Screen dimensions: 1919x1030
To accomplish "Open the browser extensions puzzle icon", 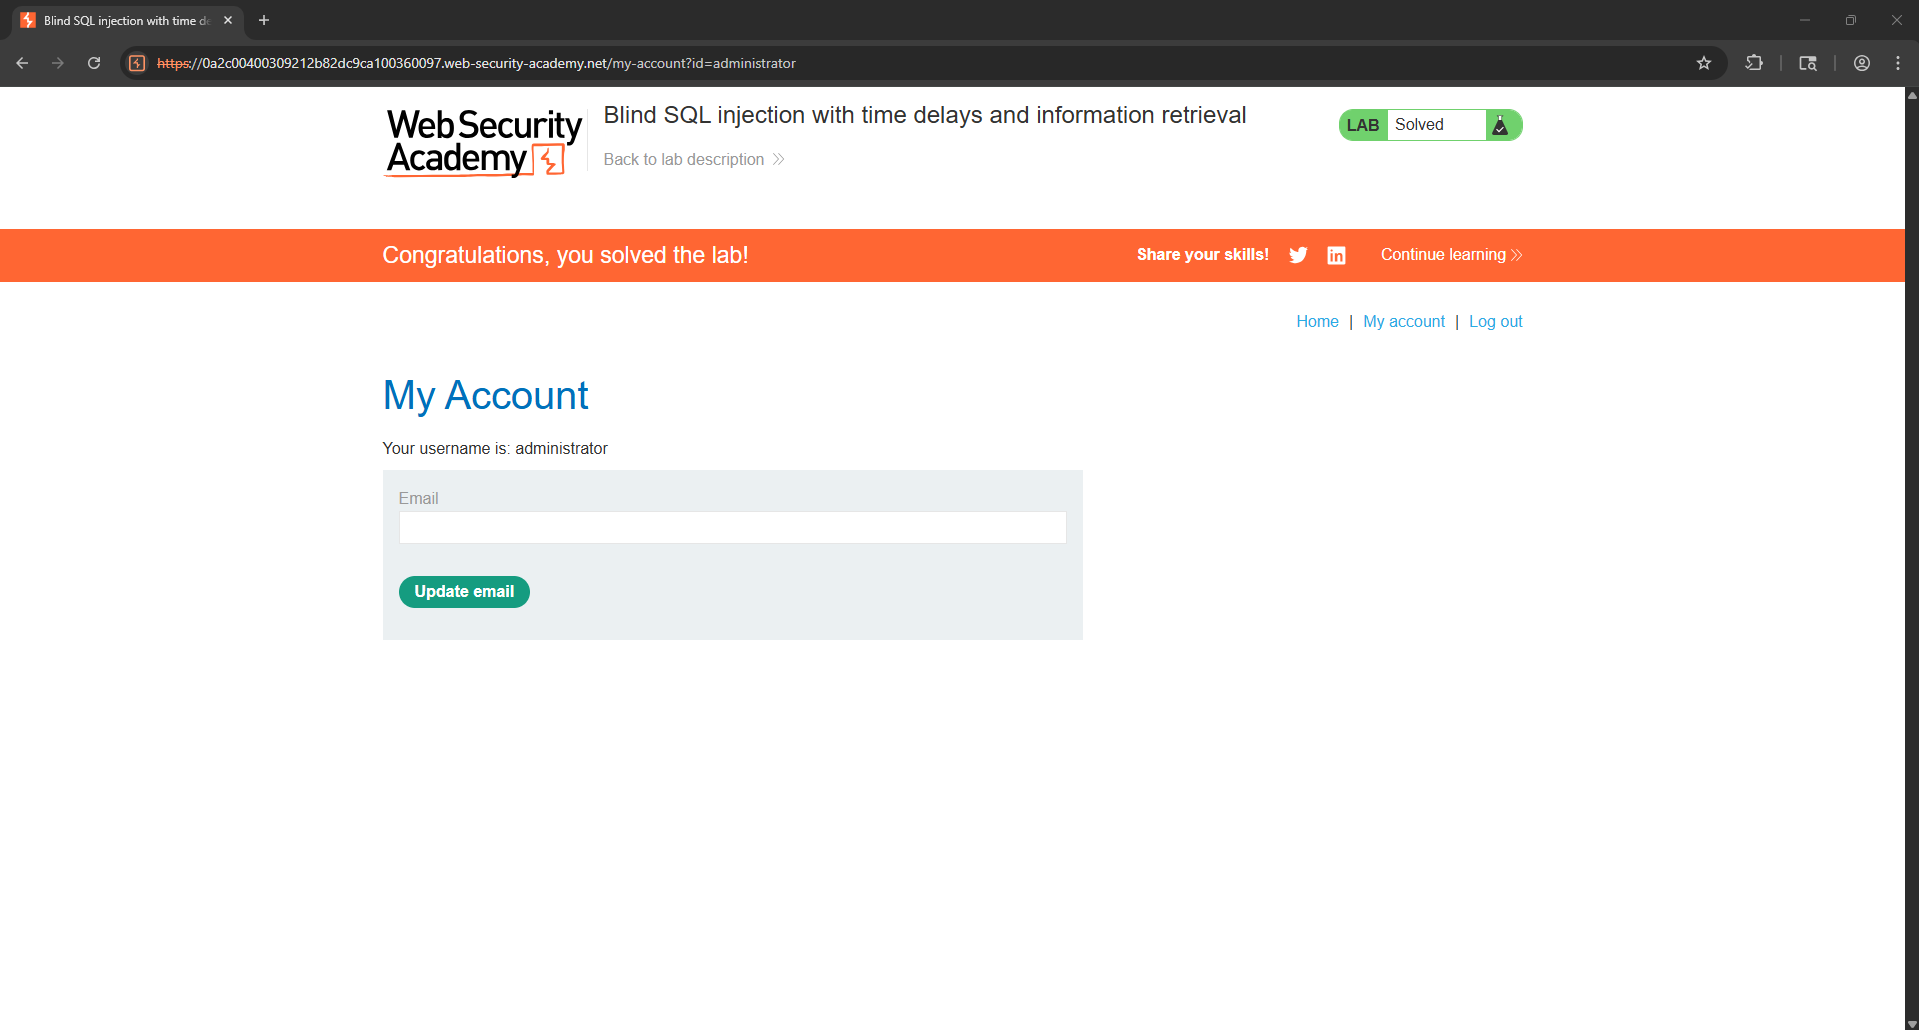I will click(x=1754, y=63).
